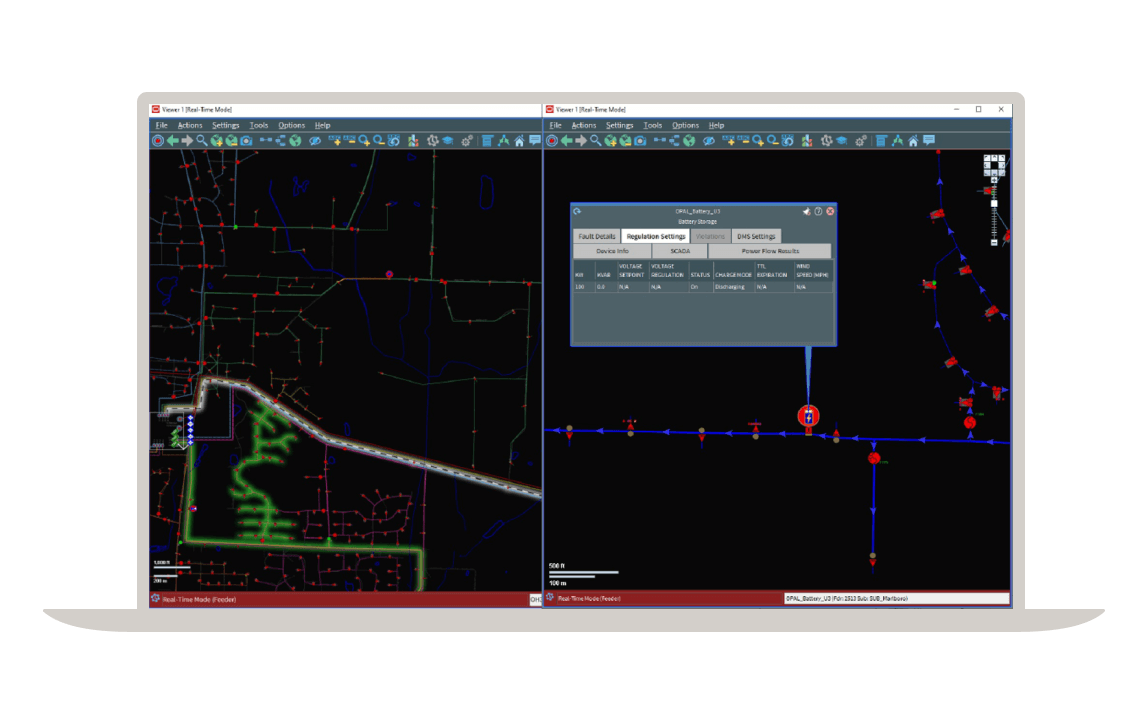Click label-minus icon in right viewer toolbar
Image resolution: width=1148 pixels, height=724 pixels.
(743, 141)
